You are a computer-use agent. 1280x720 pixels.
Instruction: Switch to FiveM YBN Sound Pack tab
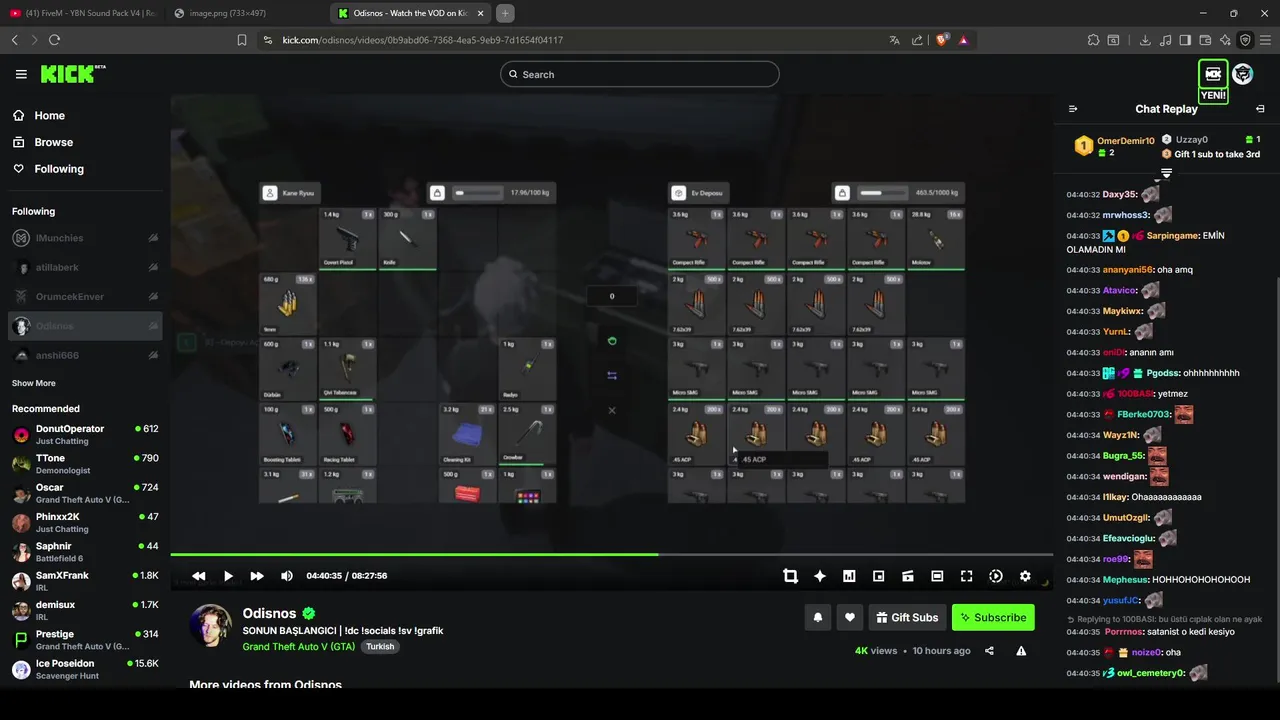(82, 13)
